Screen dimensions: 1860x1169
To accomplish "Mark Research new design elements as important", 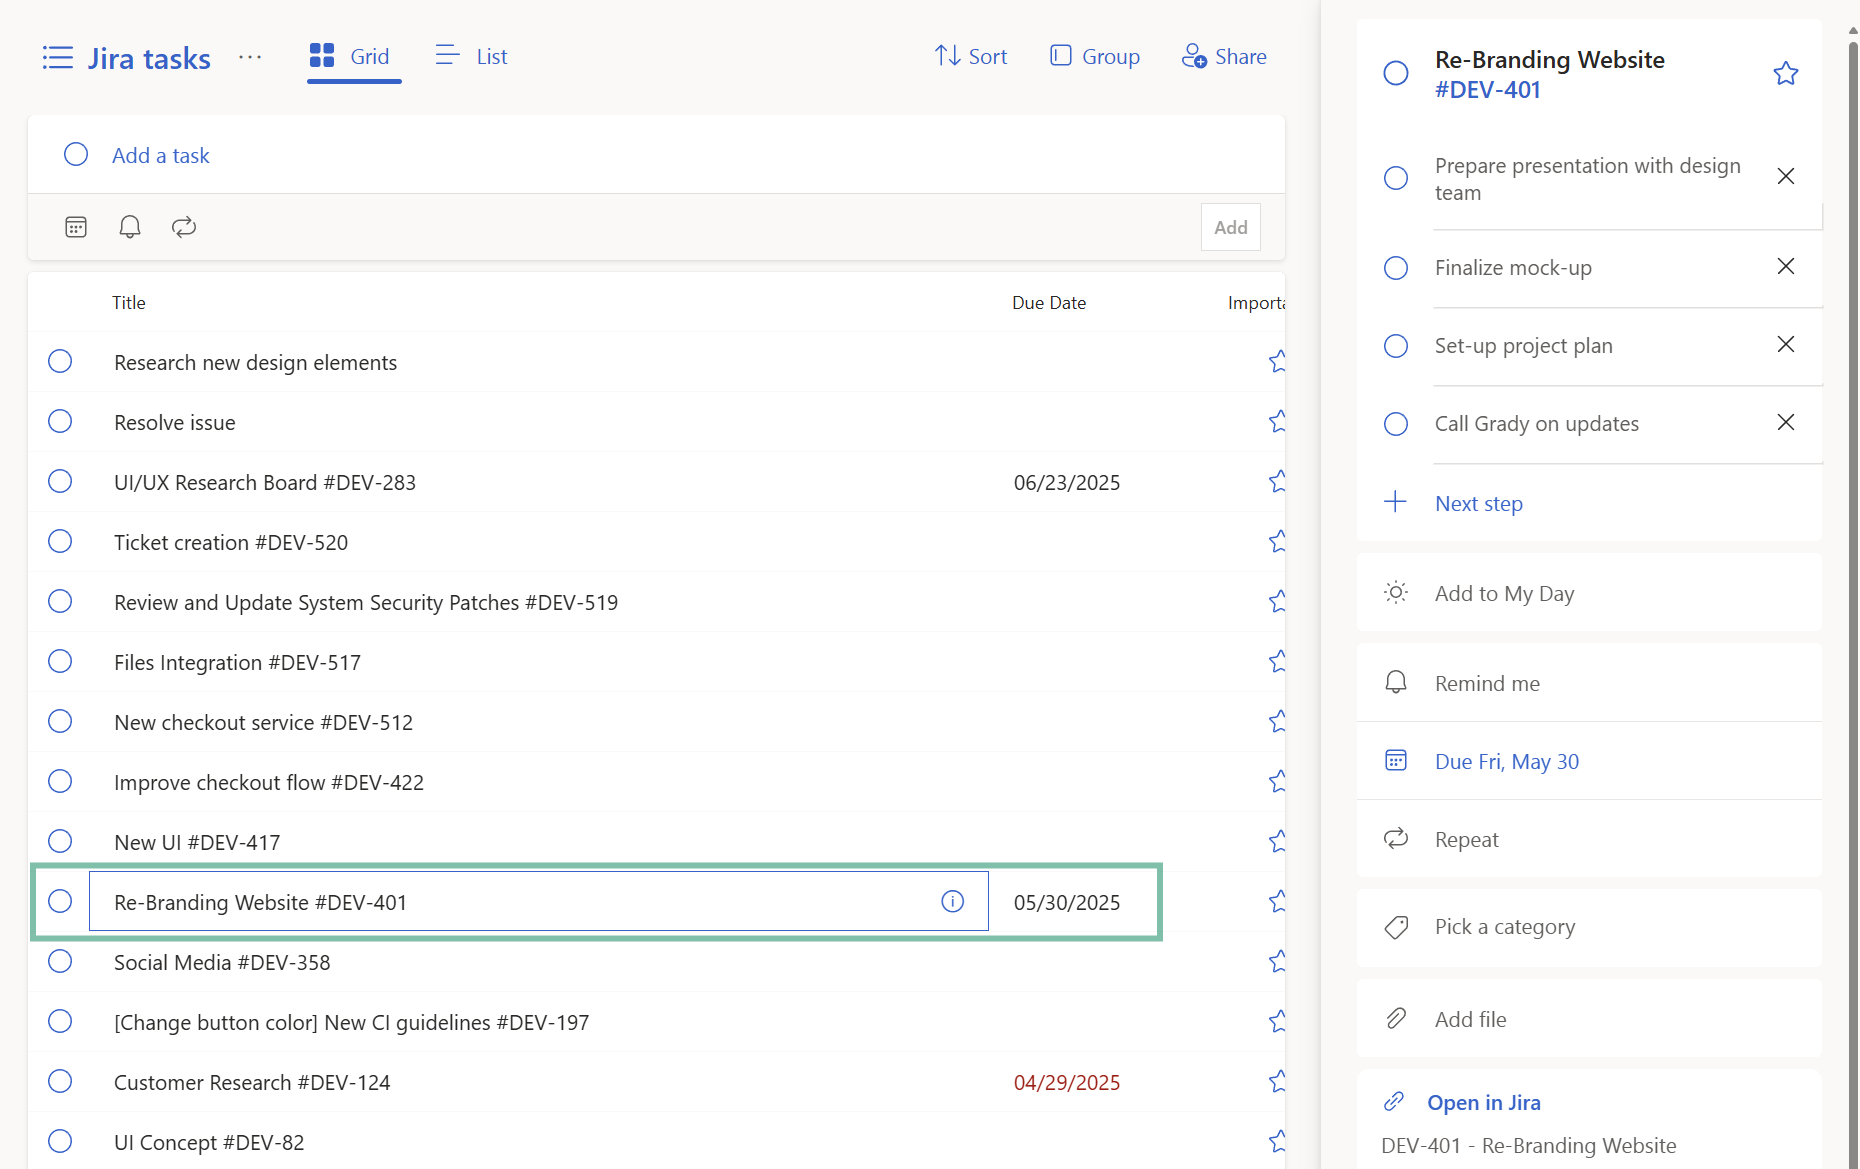I will 1276,362.
